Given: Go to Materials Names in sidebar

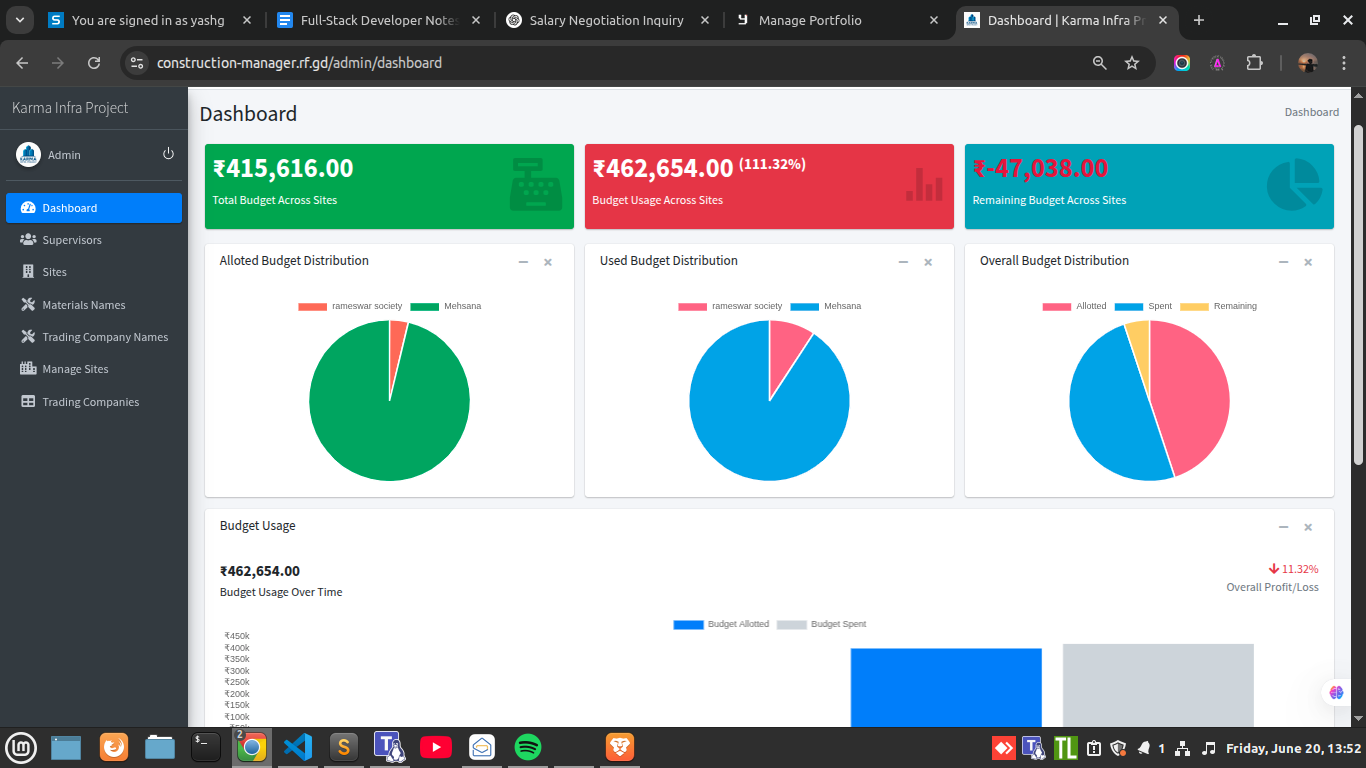Looking at the screenshot, I should 94,305.
